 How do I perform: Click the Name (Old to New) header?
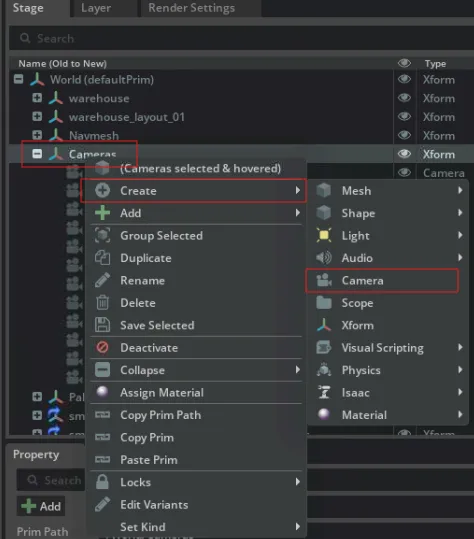[x=63, y=64]
